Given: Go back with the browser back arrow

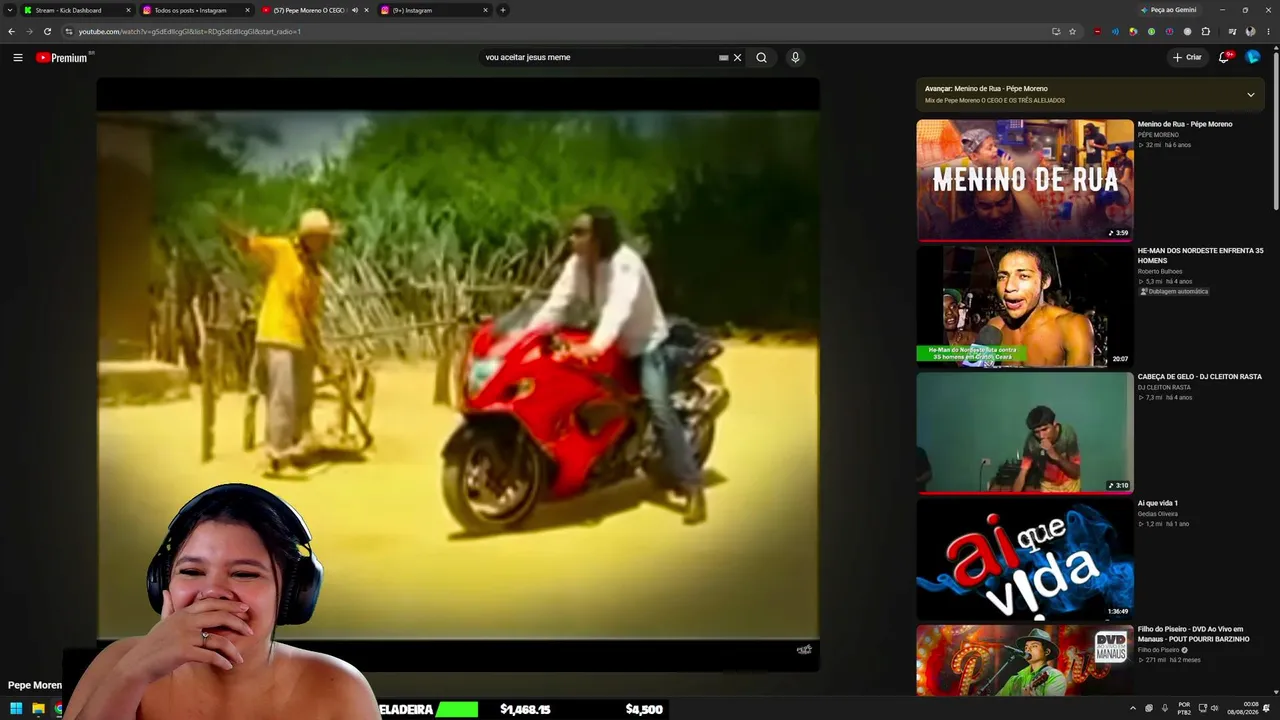Looking at the screenshot, I should click(12, 31).
